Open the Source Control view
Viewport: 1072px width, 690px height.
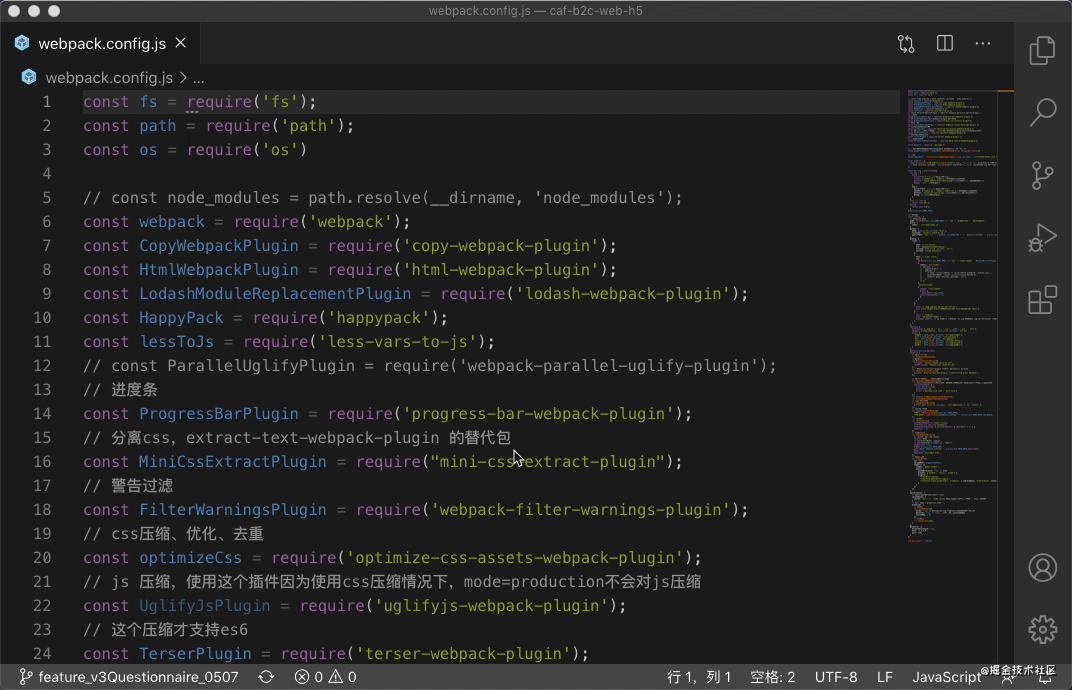(1043, 175)
